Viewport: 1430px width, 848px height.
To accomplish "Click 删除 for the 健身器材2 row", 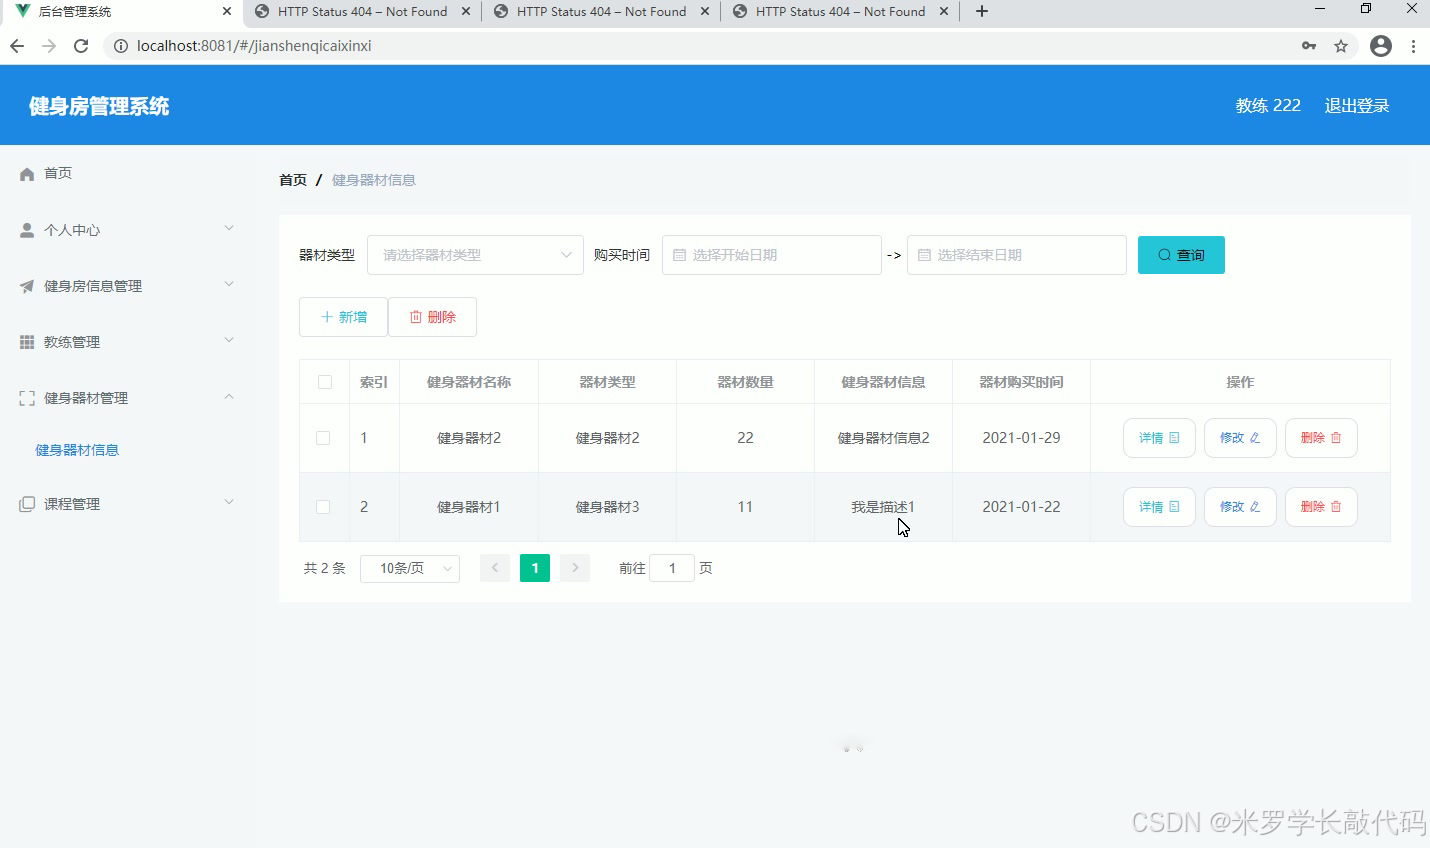I will (x=1321, y=438).
